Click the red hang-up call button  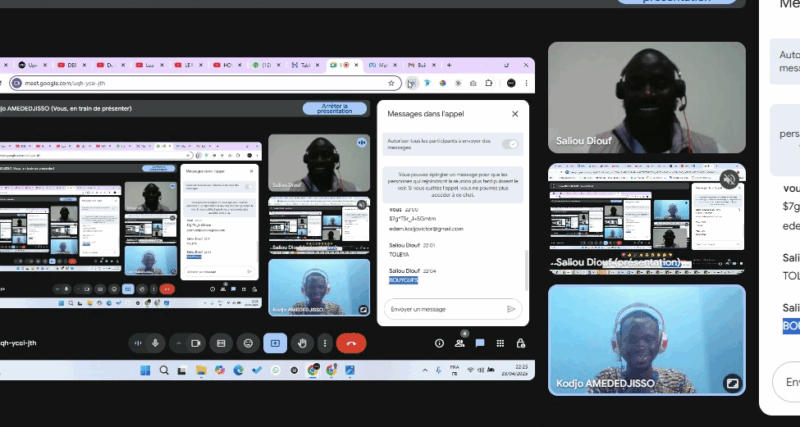[351, 343]
